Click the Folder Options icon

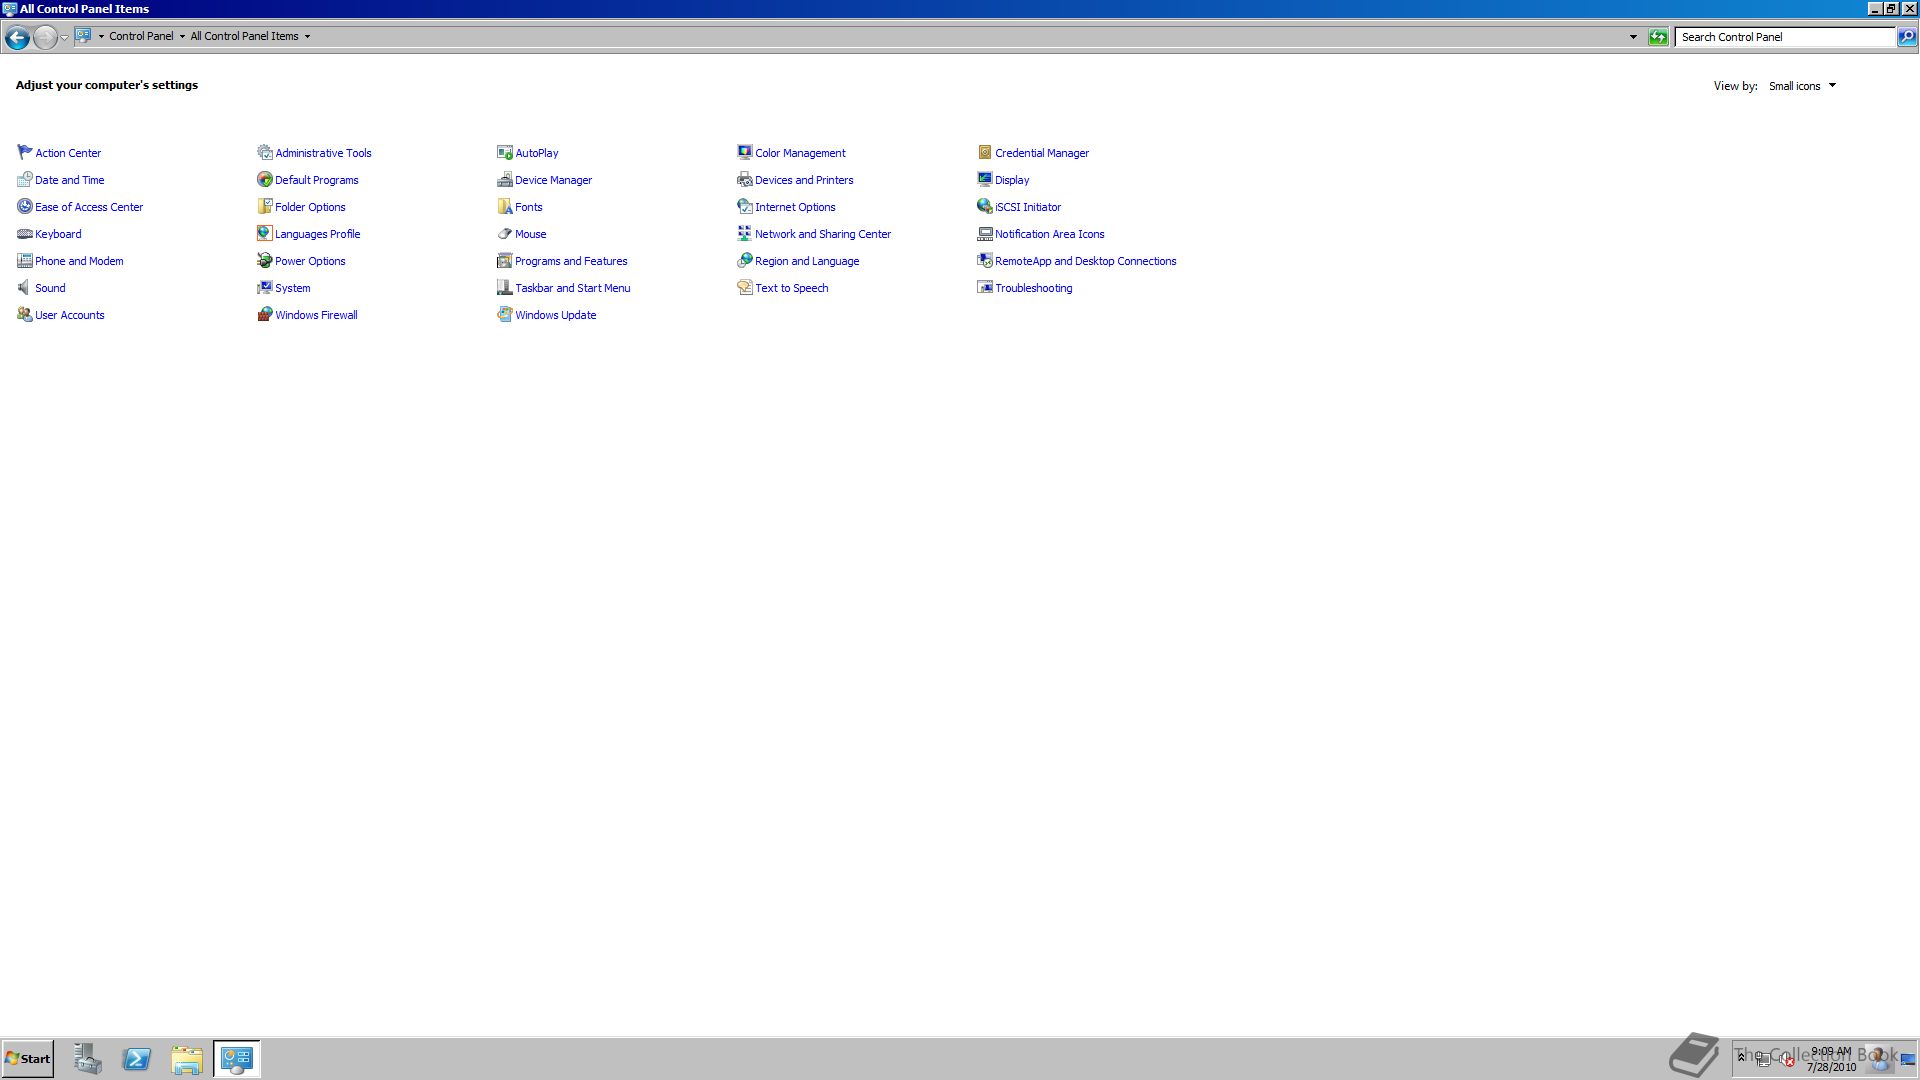[x=264, y=206]
